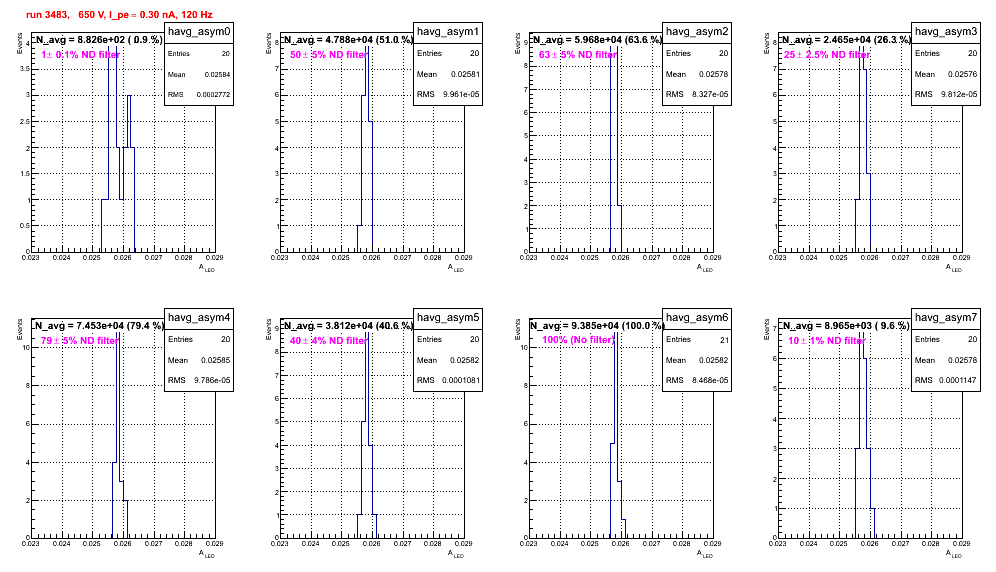The image size is (996, 572).
Task: Select the havg_asym5 stats box title
Action: (x=448, y=318)
